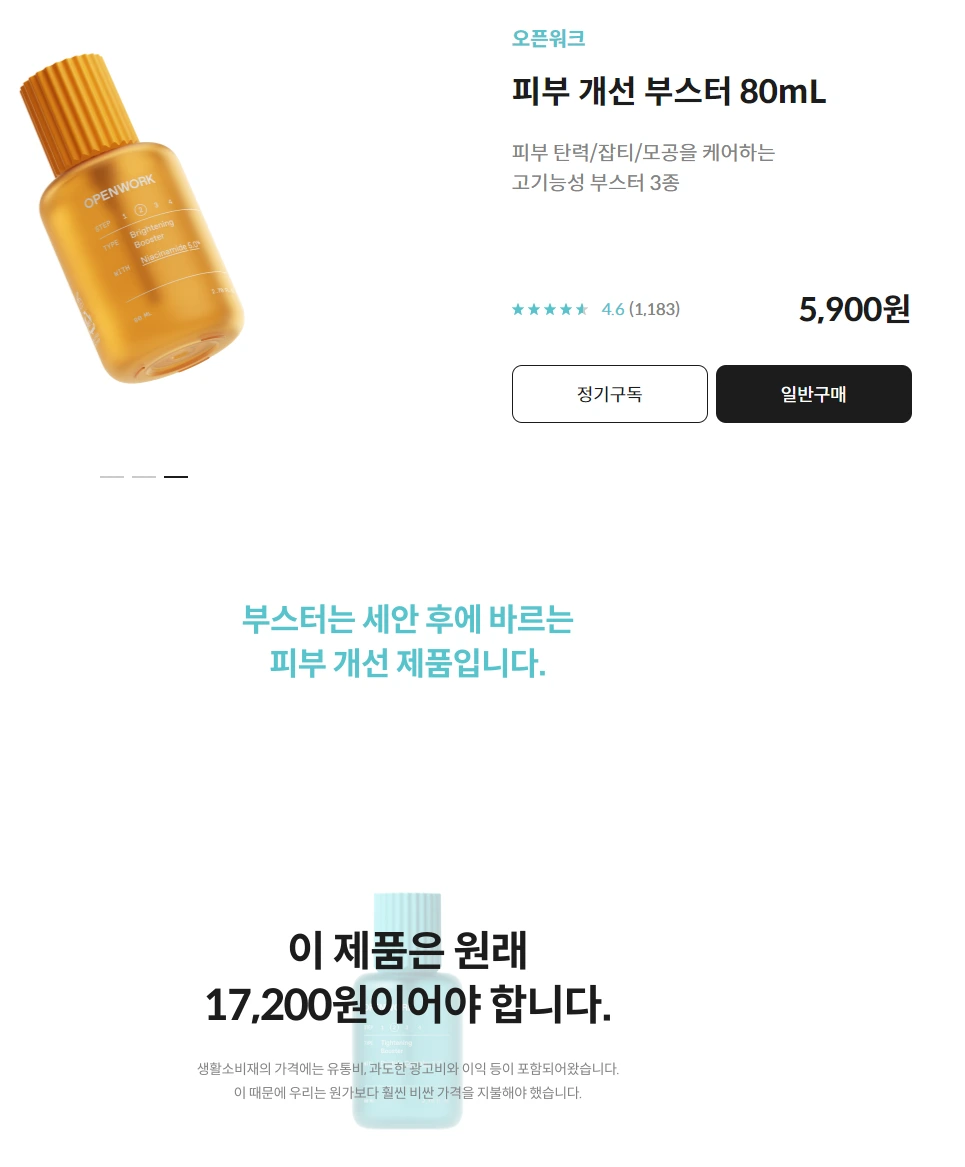The width and height of the screenshot is (965, 1167).
Task: Click the 4.6 rating score
Action: 612,309
